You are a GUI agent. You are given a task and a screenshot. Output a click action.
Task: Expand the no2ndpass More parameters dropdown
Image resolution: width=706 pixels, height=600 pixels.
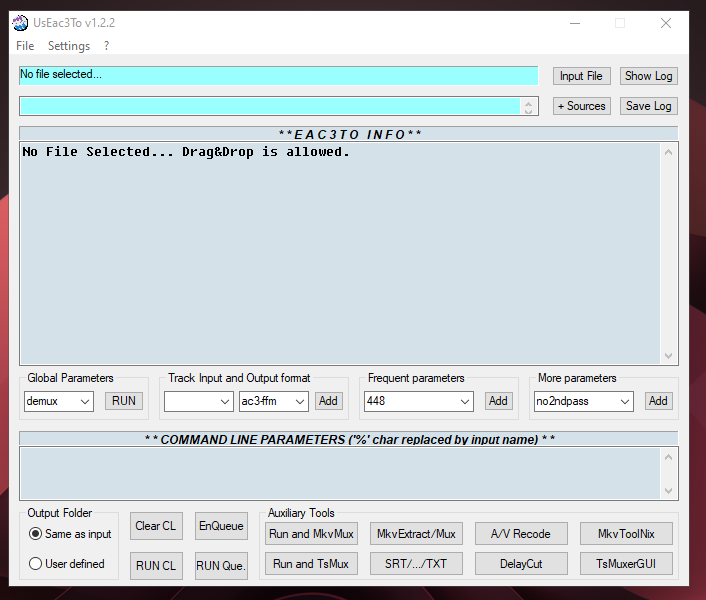point(625,402)
